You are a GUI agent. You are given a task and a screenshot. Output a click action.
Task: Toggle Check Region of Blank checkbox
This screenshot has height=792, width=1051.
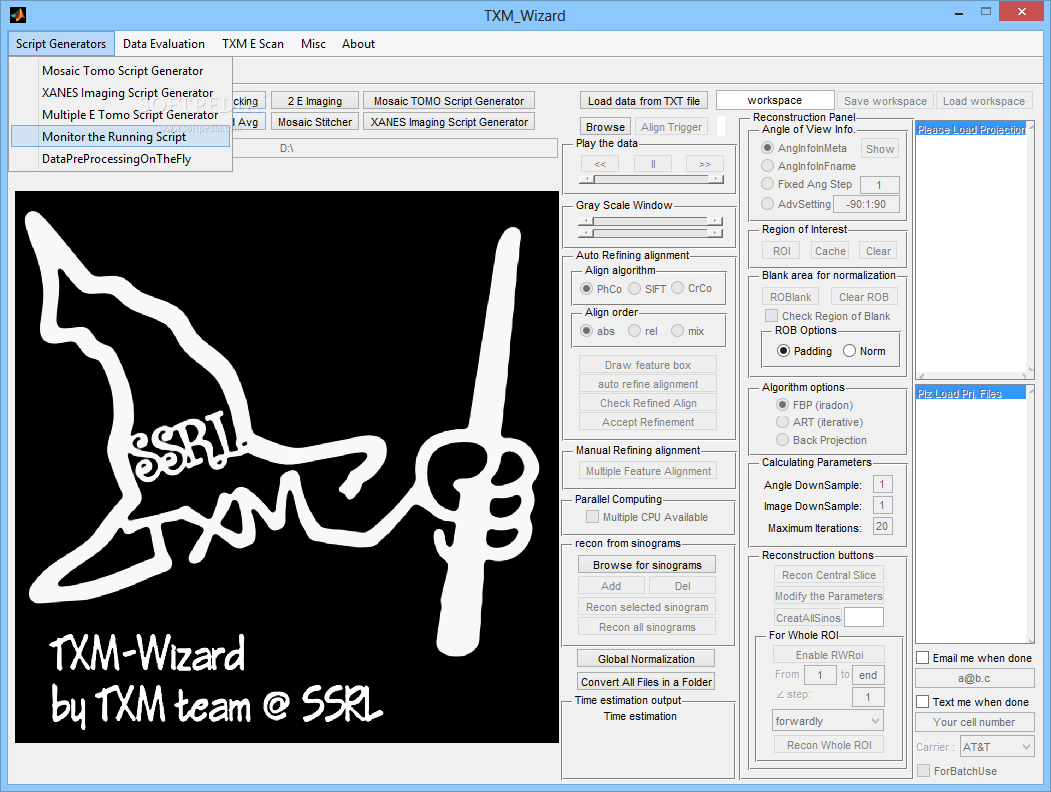[x=772, y=316]
